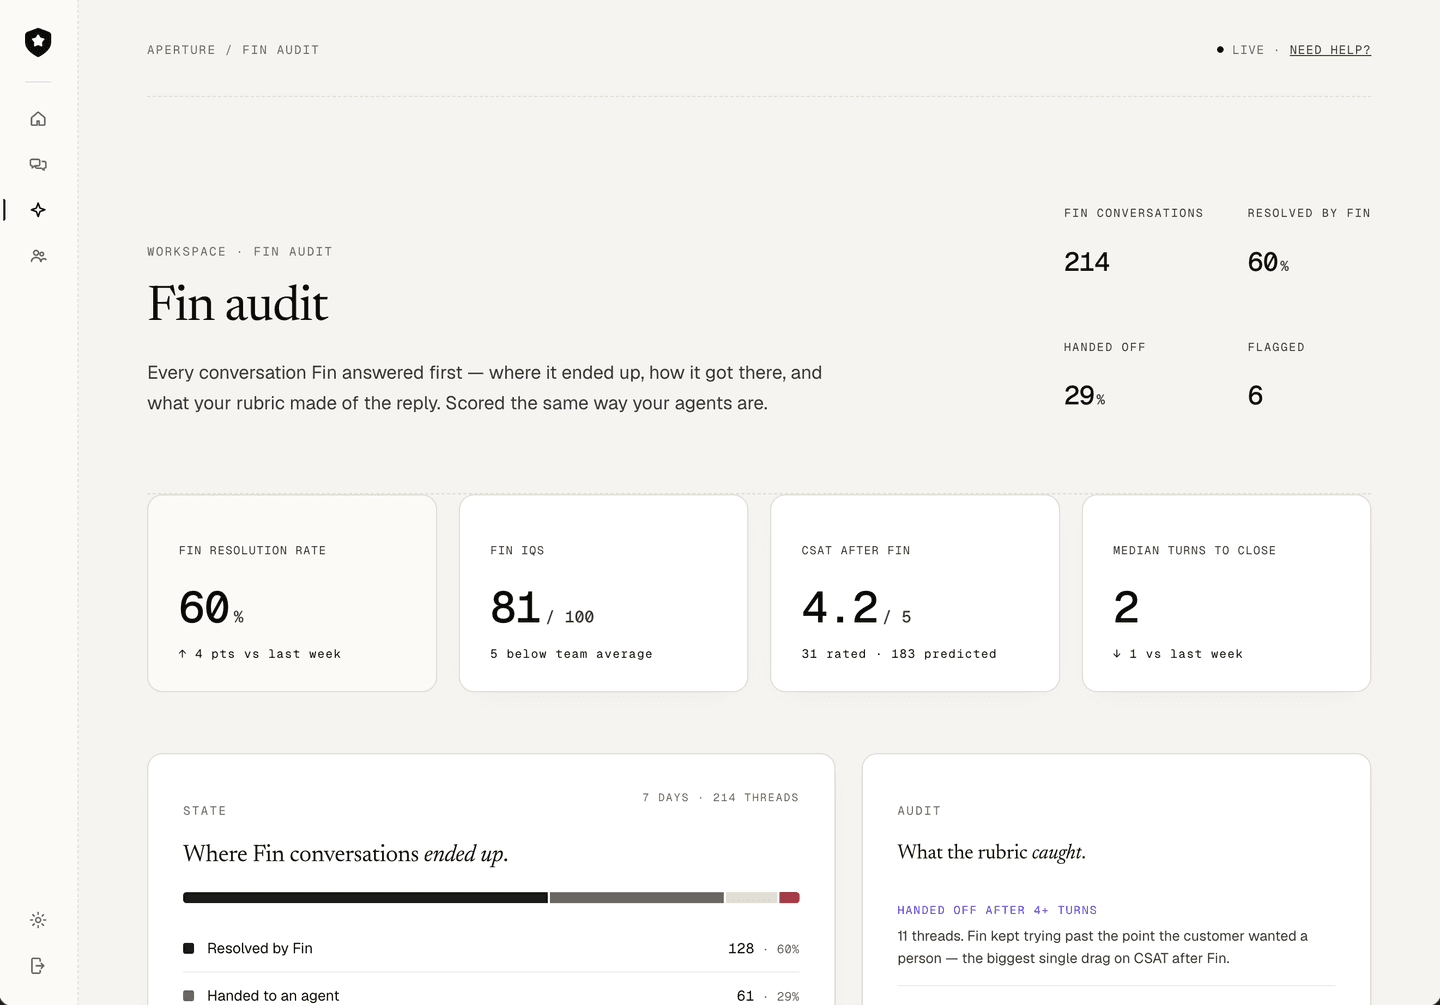Screen dimensions: 1440x1005
Task: Select the 'Handed to an agent' legend row label
Action: point(273,996)
